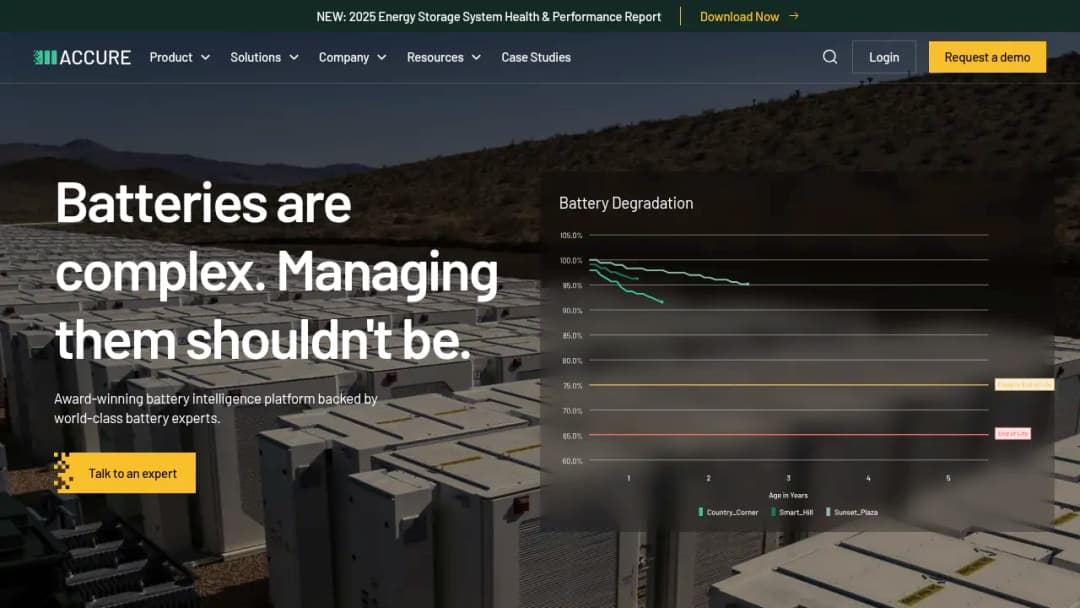Screen dimensions: 1080x608
Task: Click the Login button
Action: (x=884, y=57)
